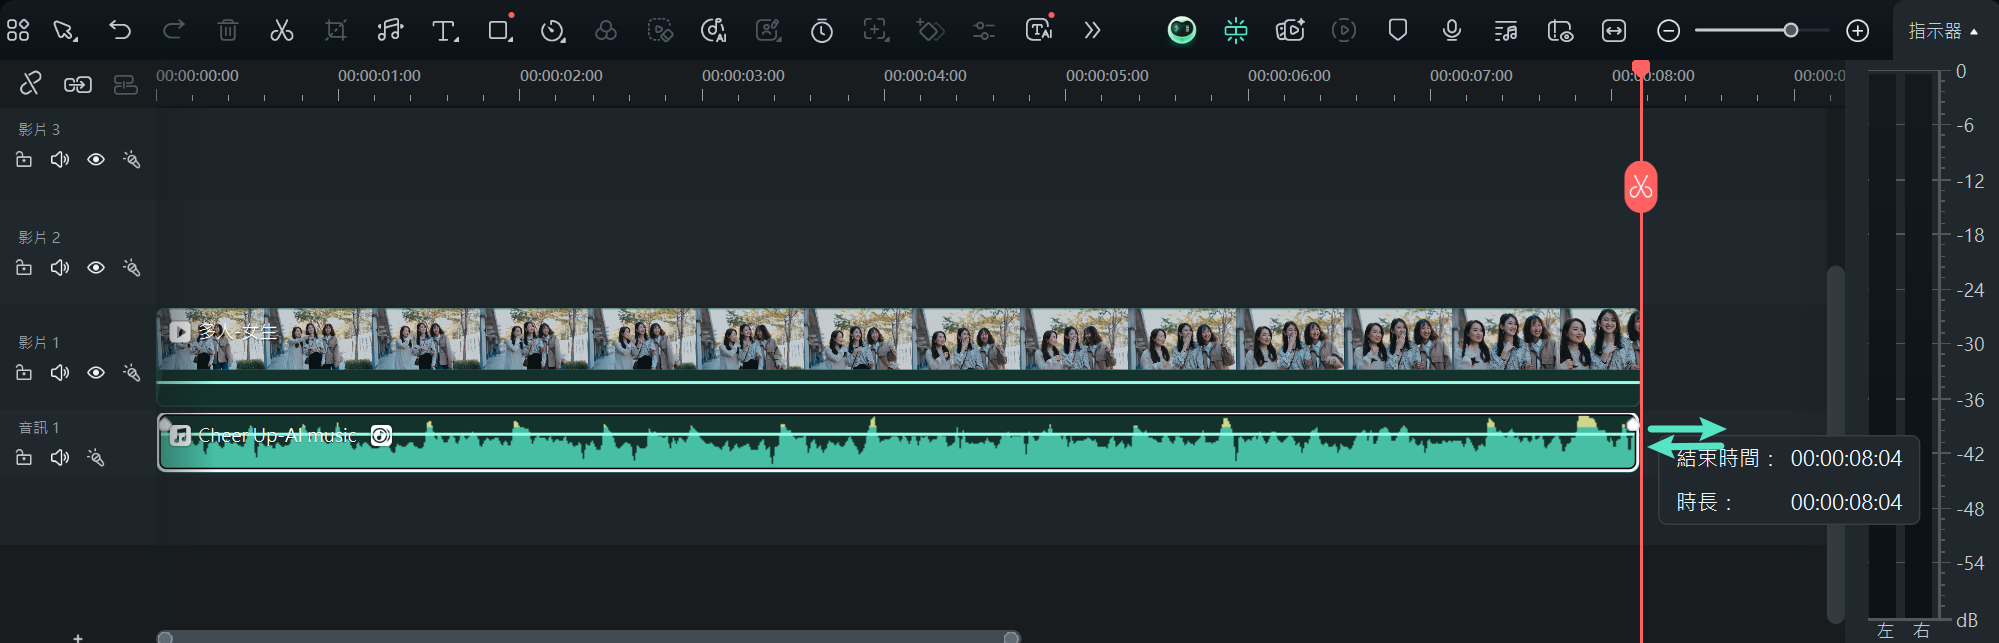This screenshot has width=1999, height=643.
Task: Open the green AI assistant robot
Action: tap(1182, 30)
